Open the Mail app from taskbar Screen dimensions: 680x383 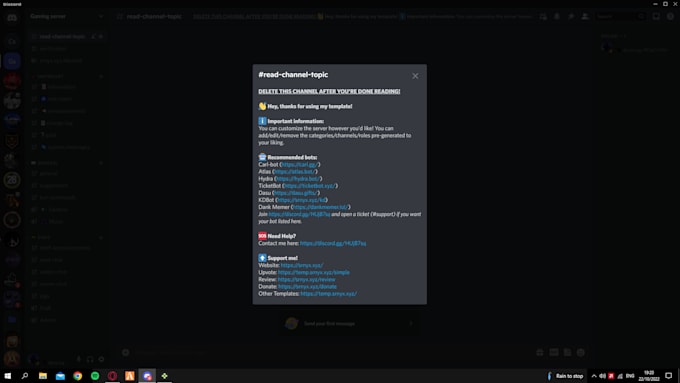click(x=60, y=376)
